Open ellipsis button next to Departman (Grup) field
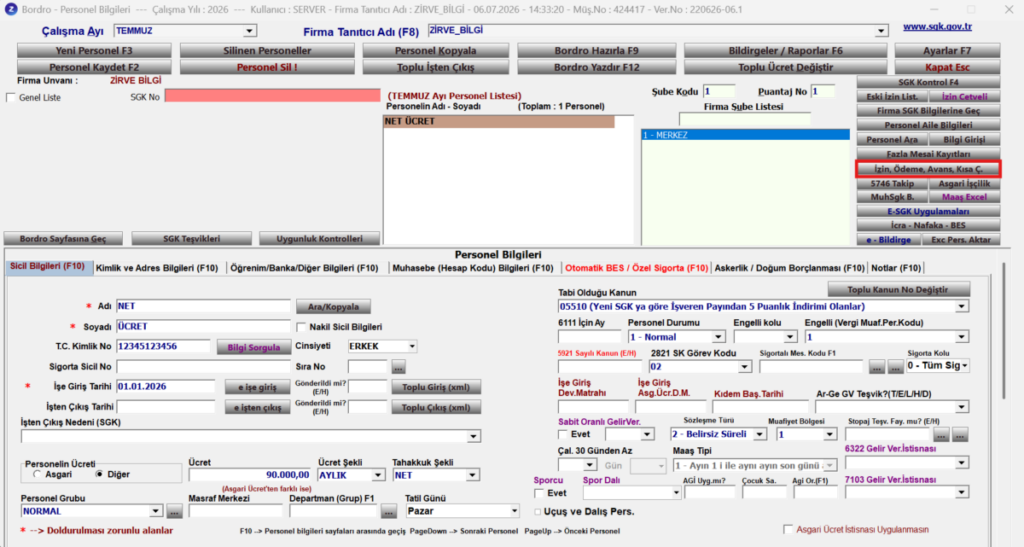The height and width of the screenshot is (547, 1024). point(389,512)
